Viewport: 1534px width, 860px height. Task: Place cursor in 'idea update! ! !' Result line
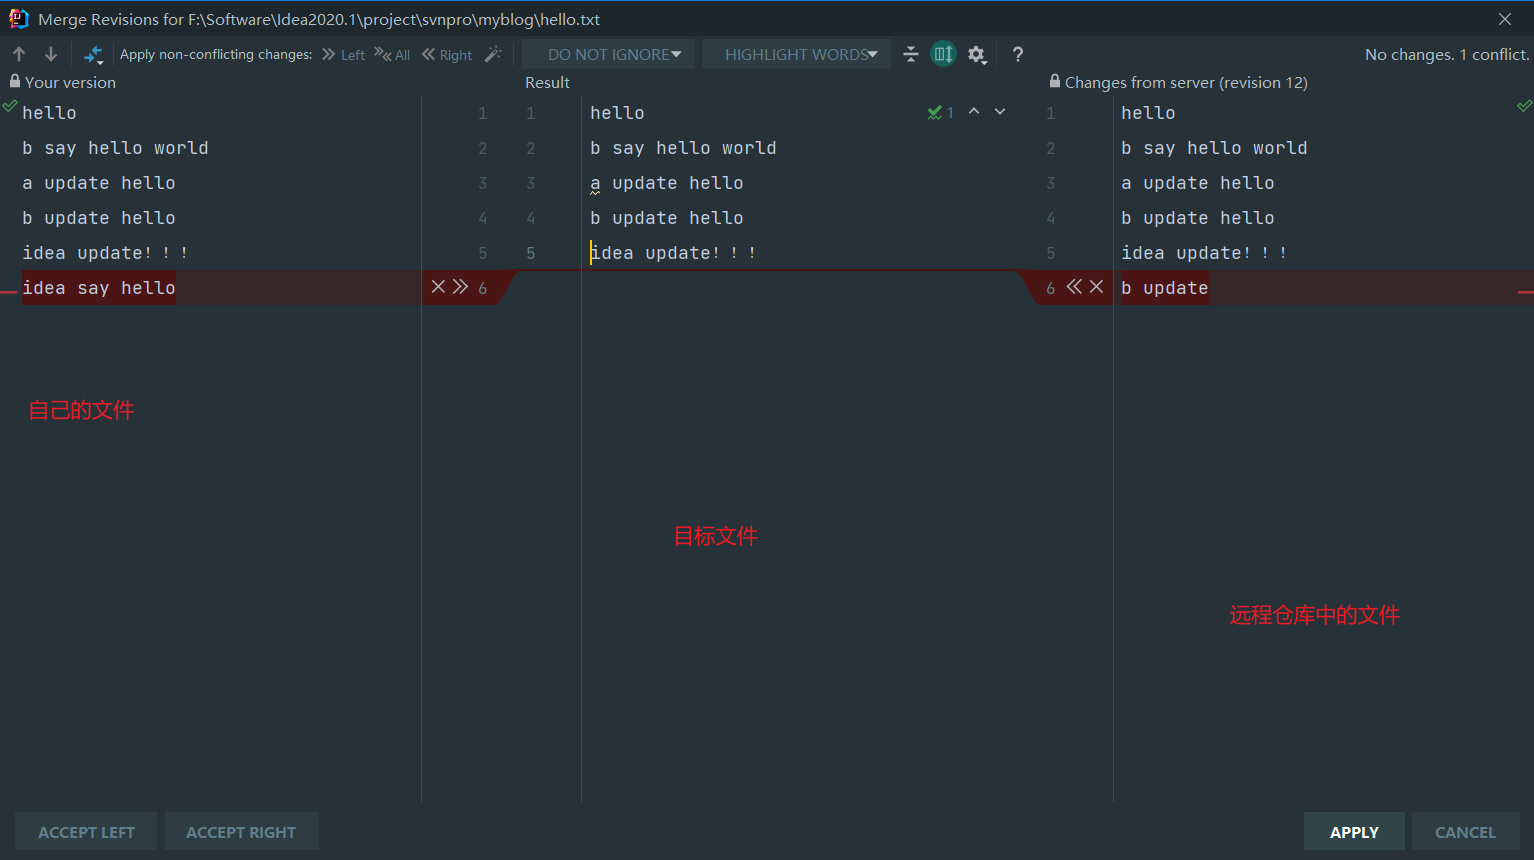pyautogui.click(x=673, y=253)
